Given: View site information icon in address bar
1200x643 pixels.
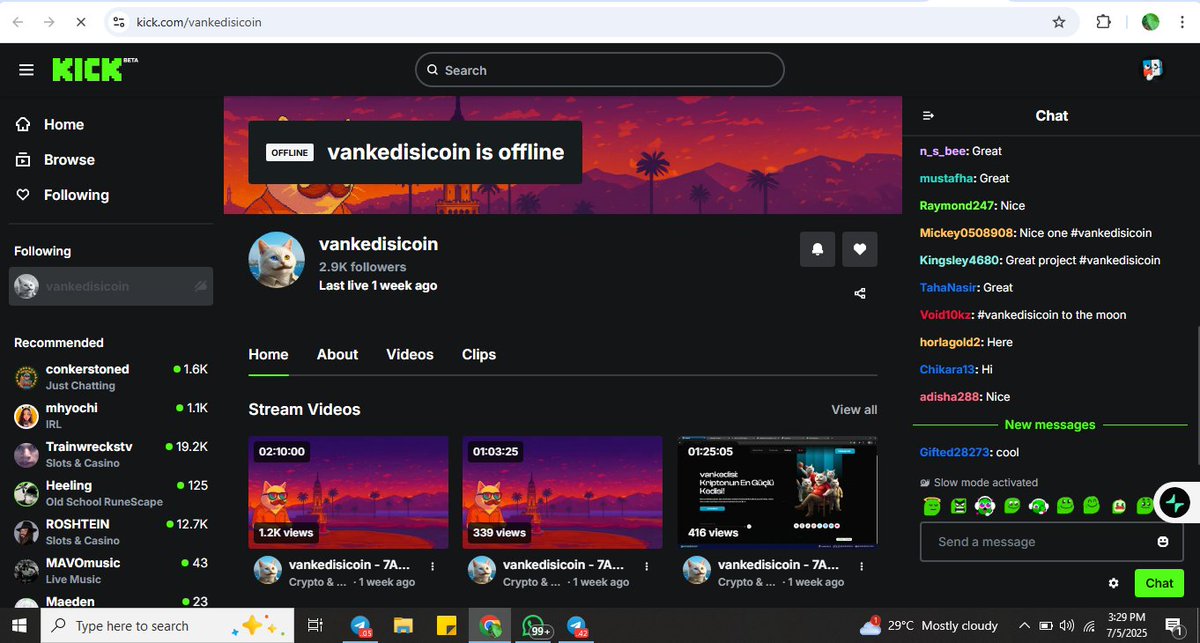Looking at the screenshot, I should click(118, 21).
